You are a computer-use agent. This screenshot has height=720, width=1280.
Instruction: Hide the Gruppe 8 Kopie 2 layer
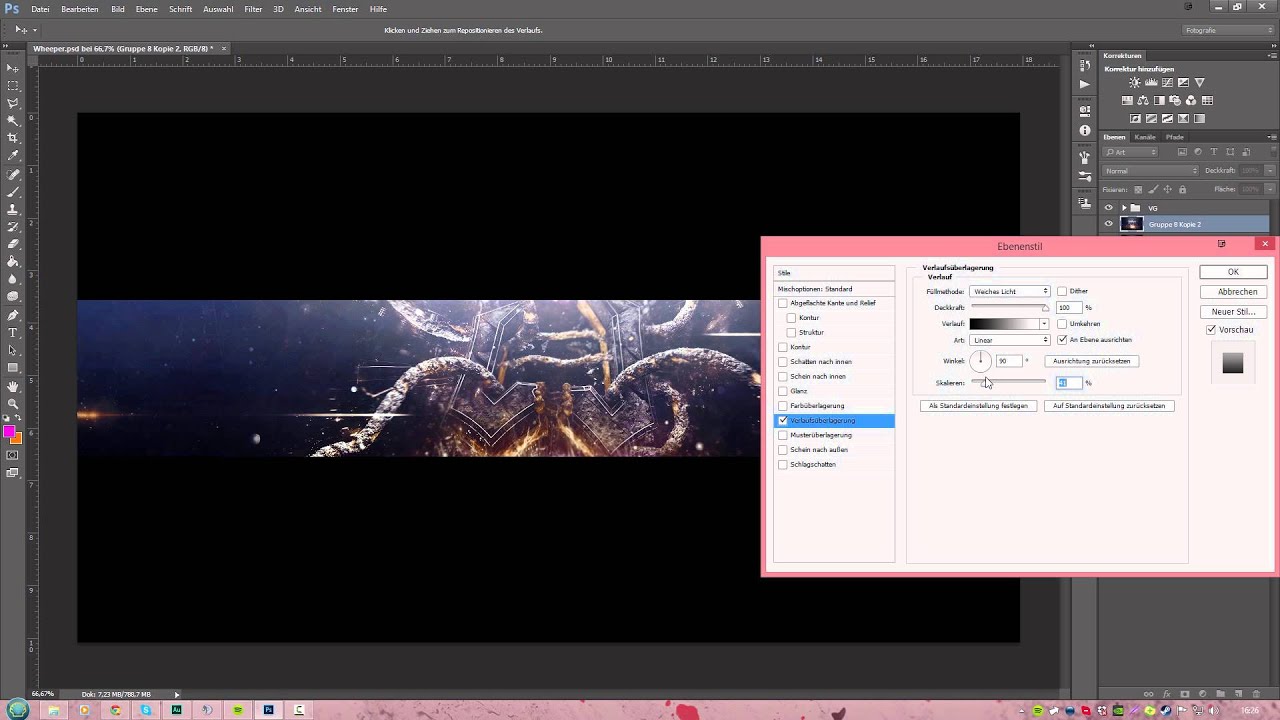pos(1108,224)
